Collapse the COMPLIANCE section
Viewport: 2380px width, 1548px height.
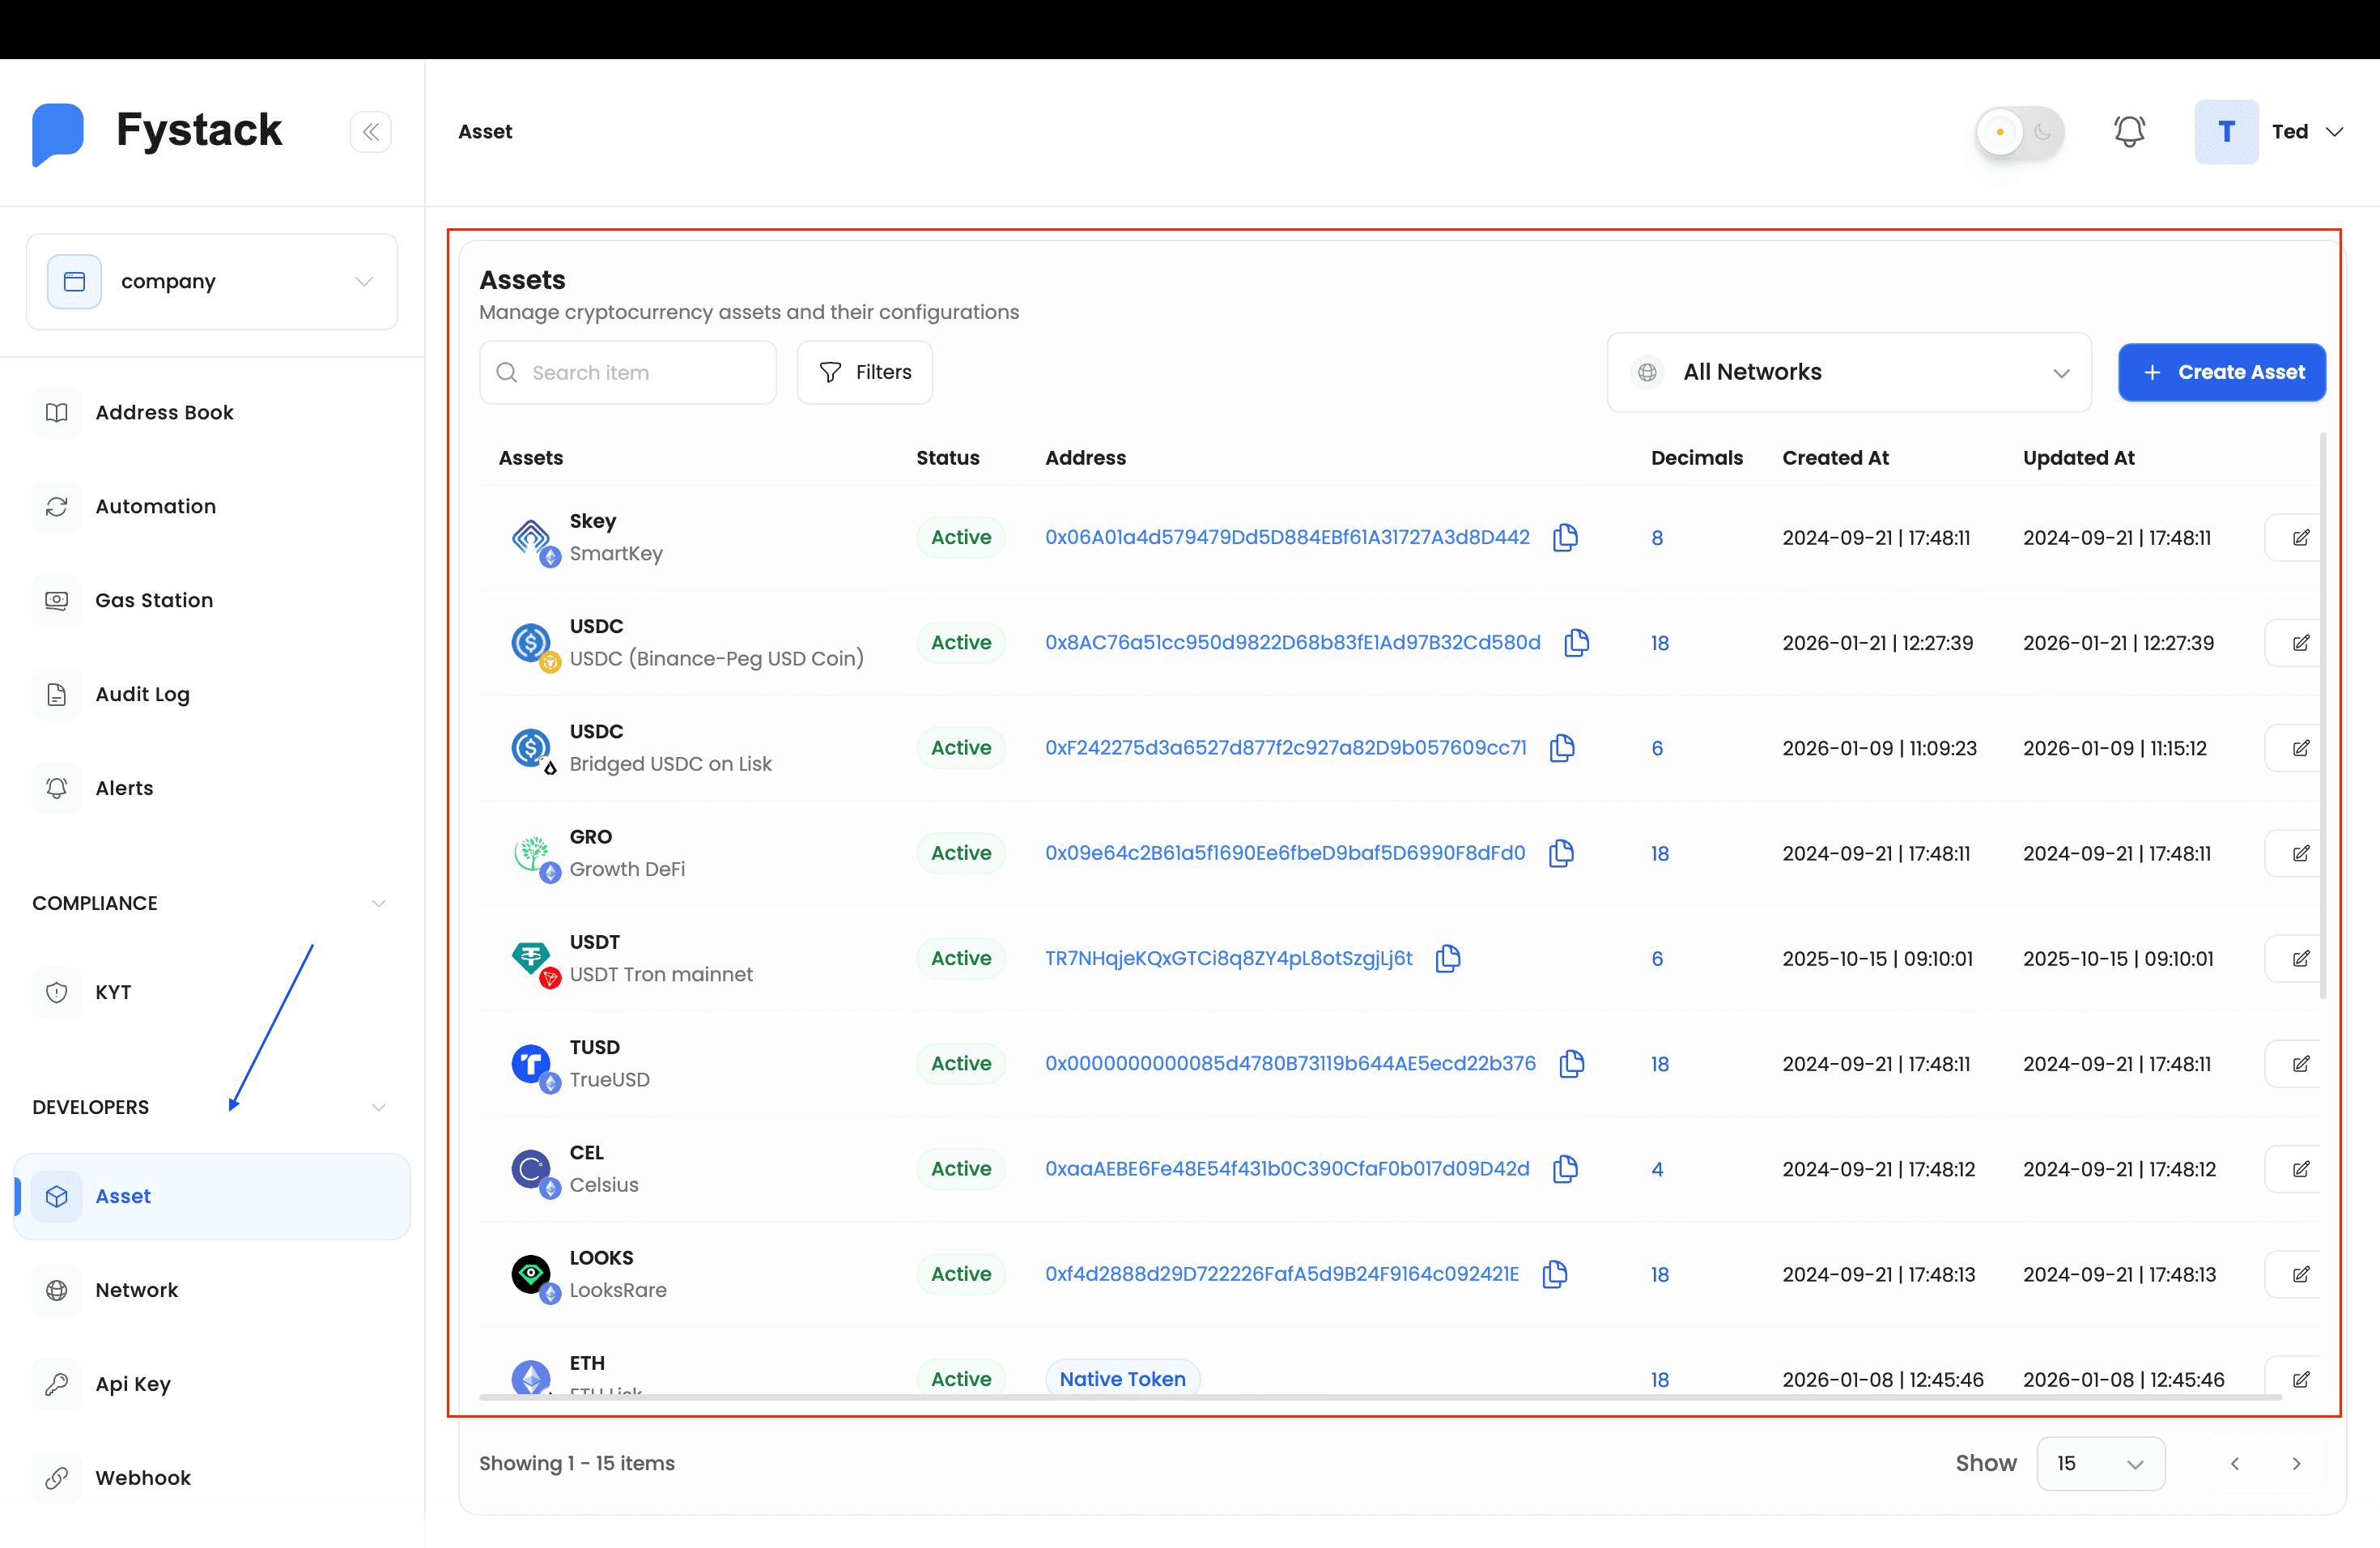tap(379, 903)
